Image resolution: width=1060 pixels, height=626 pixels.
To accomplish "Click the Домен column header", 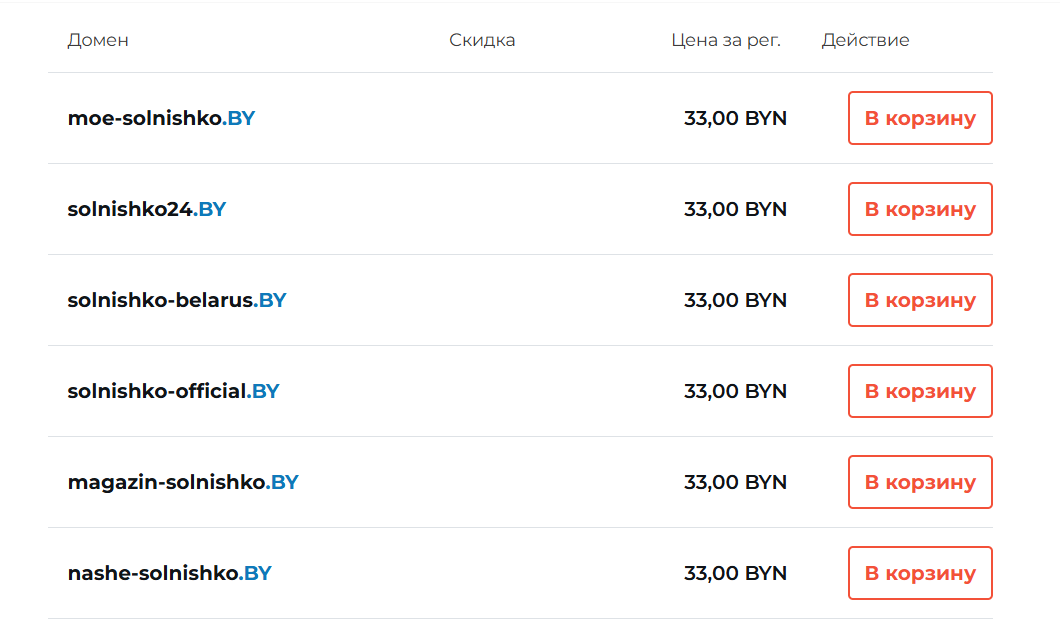I will pyautogui.click(x=98, y=40).
